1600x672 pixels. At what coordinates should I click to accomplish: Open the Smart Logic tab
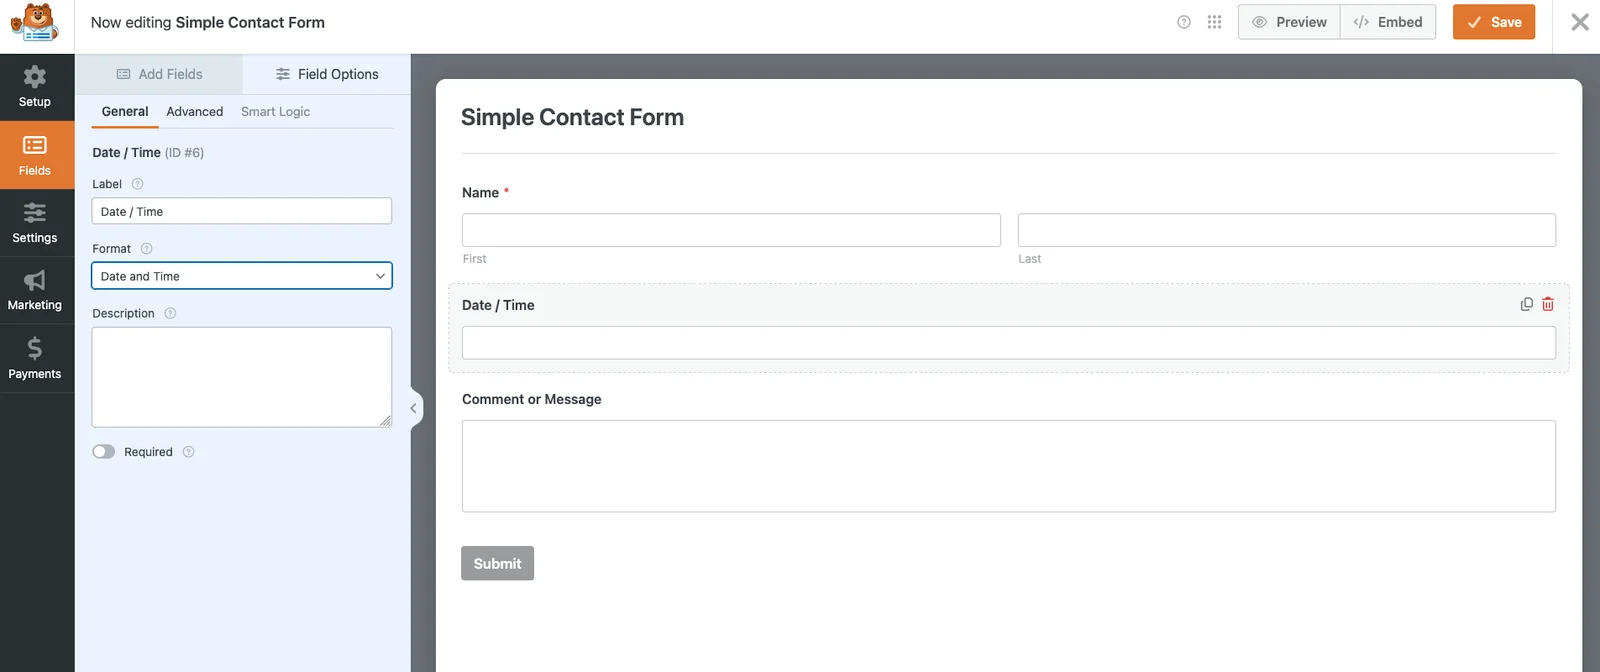point(275,112)
